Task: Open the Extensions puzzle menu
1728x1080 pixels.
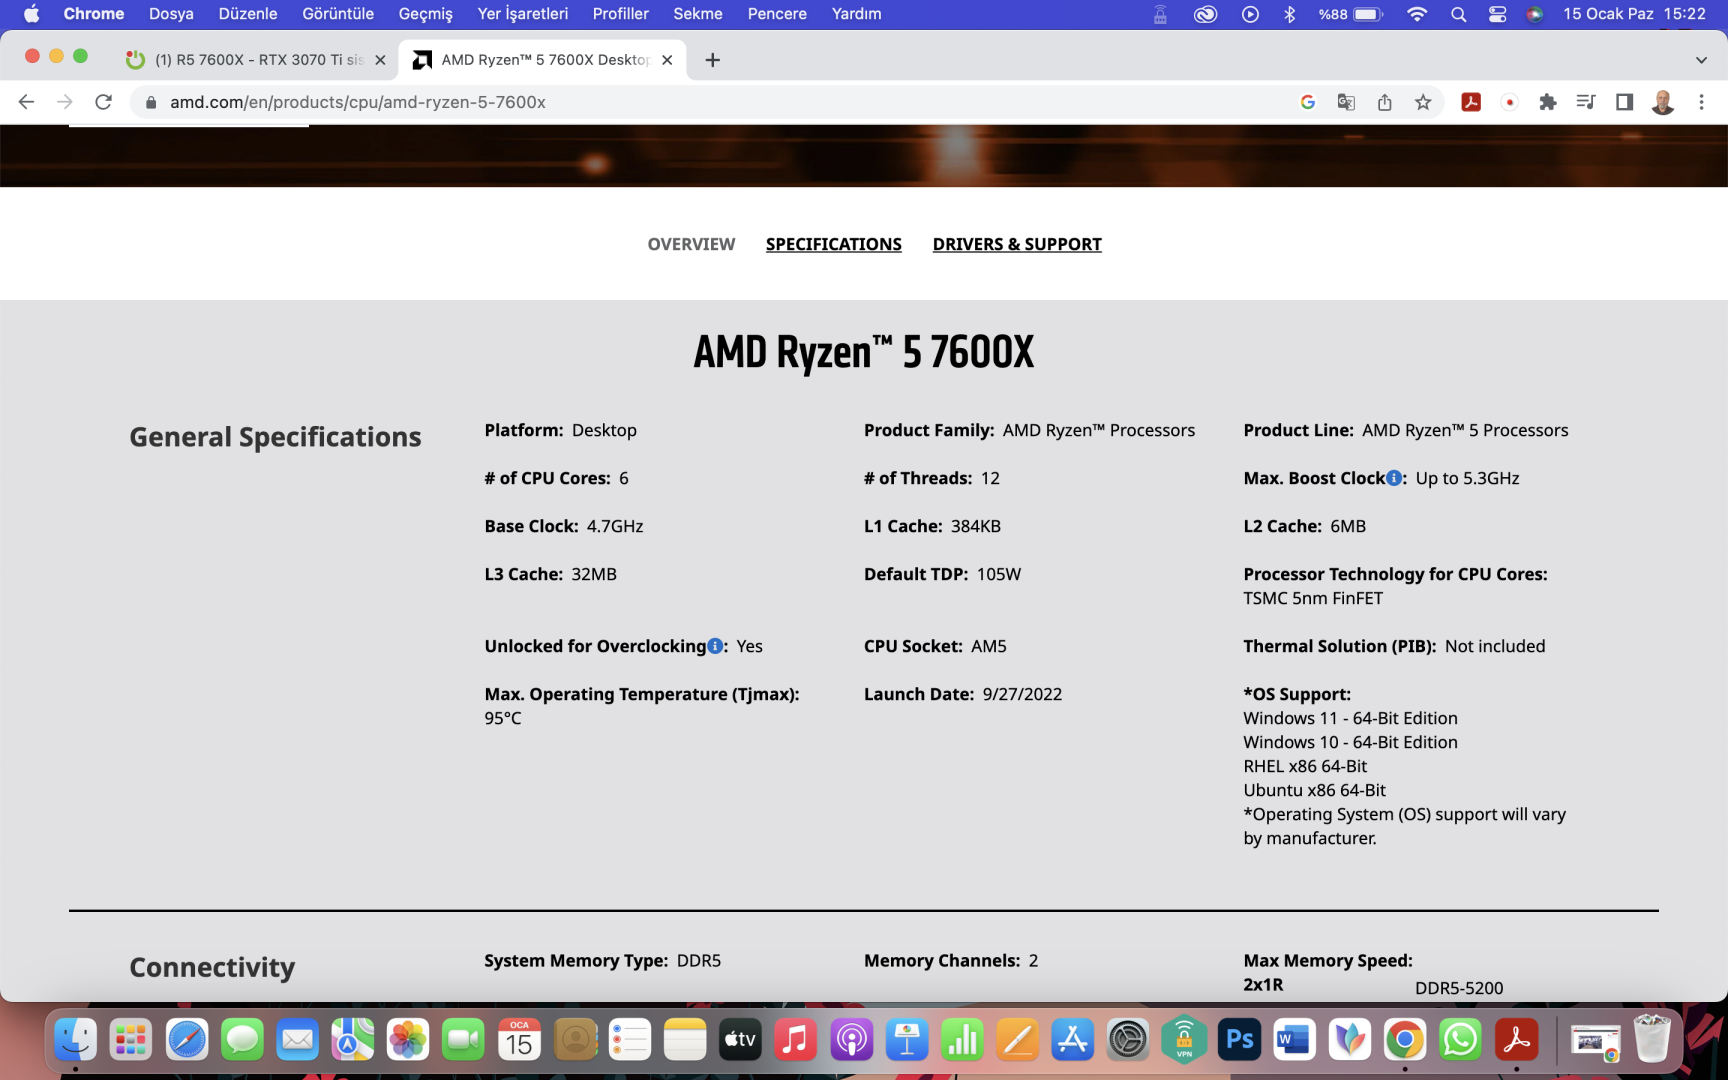Action: [x=1548, y=102]
